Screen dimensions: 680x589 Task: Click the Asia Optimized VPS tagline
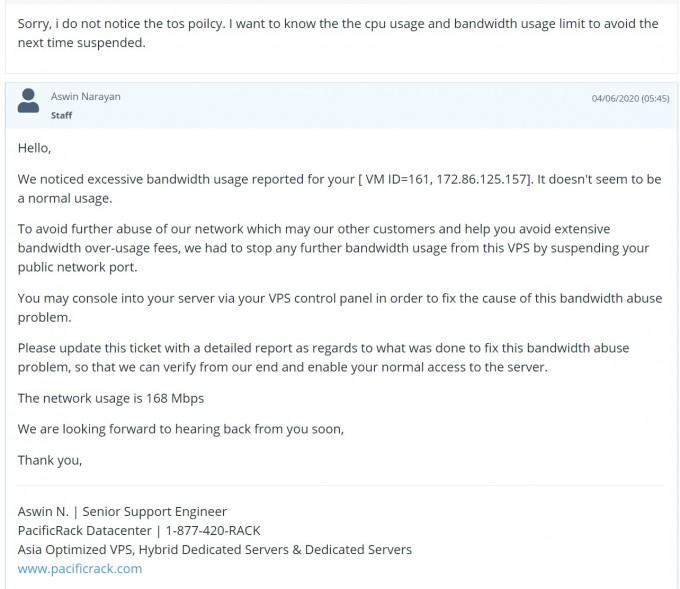(215, 550)
